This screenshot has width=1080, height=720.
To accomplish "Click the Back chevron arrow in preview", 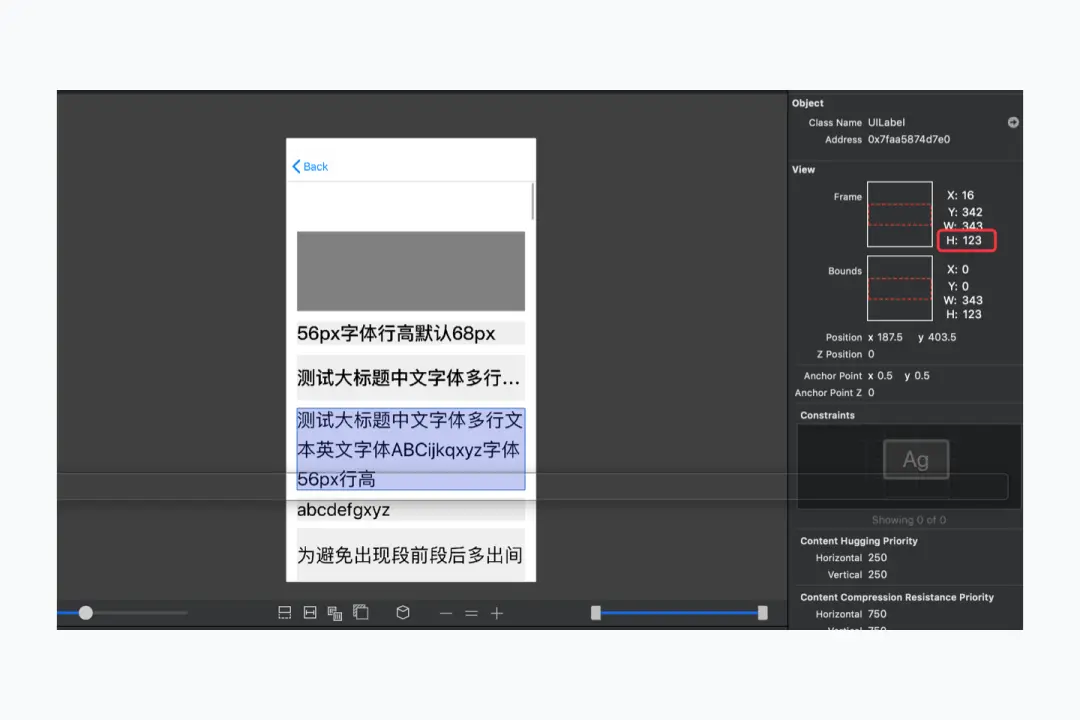I will coord(296,166).
